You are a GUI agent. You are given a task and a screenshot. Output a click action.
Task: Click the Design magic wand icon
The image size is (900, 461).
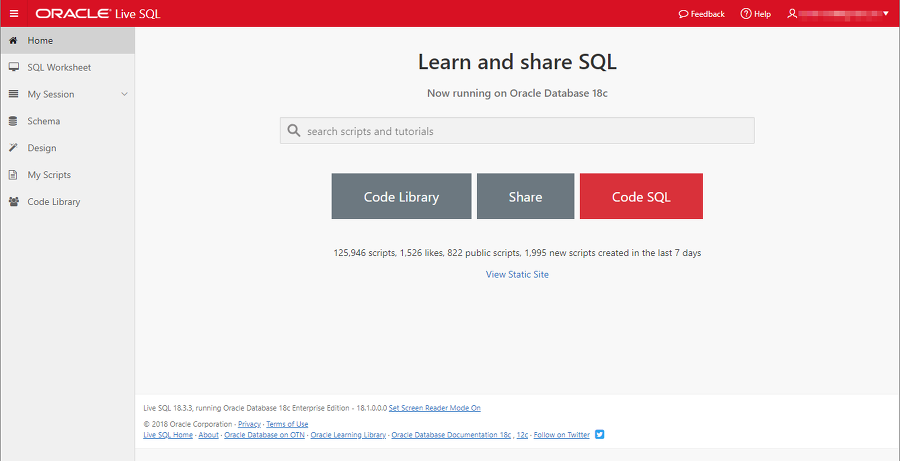coord(14,148)
